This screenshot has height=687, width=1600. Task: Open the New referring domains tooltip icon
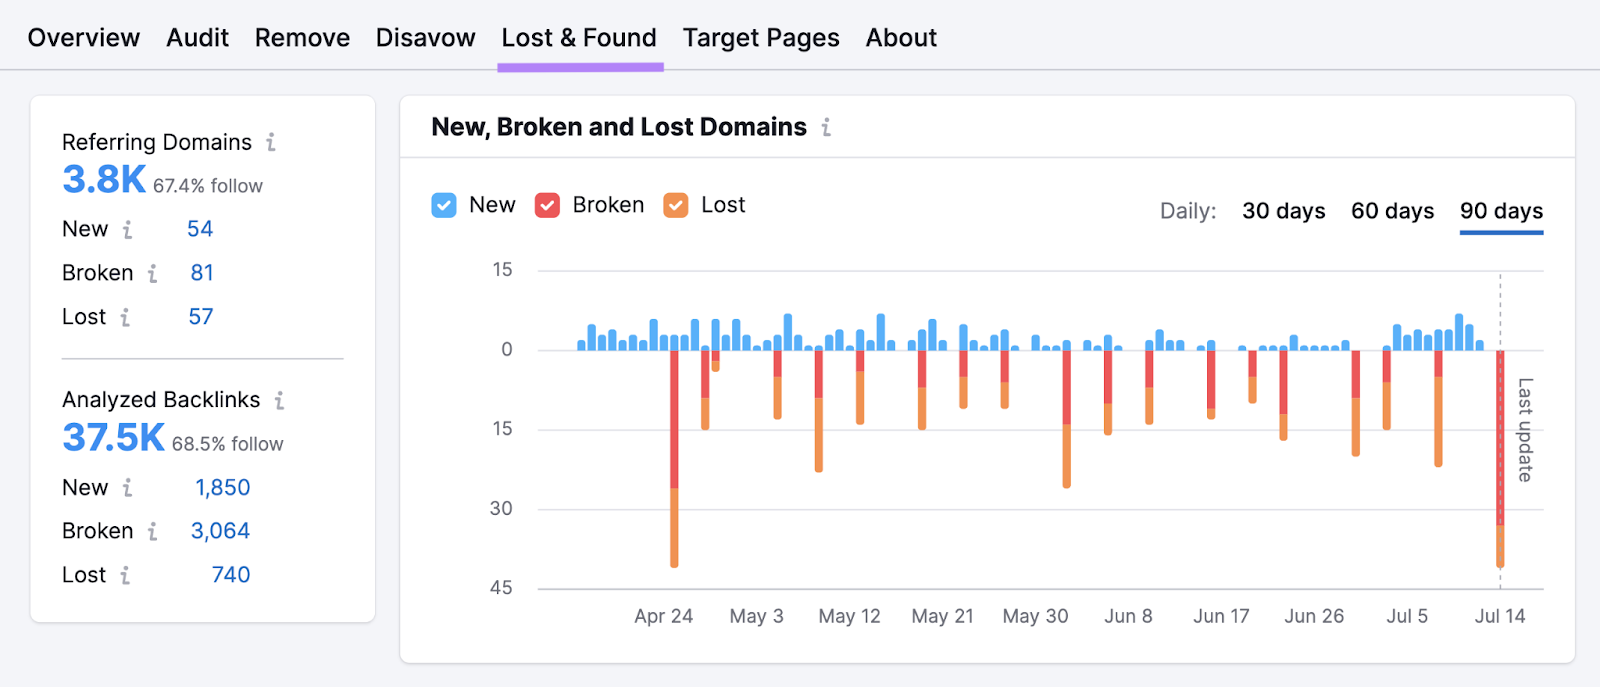[126, 229]
